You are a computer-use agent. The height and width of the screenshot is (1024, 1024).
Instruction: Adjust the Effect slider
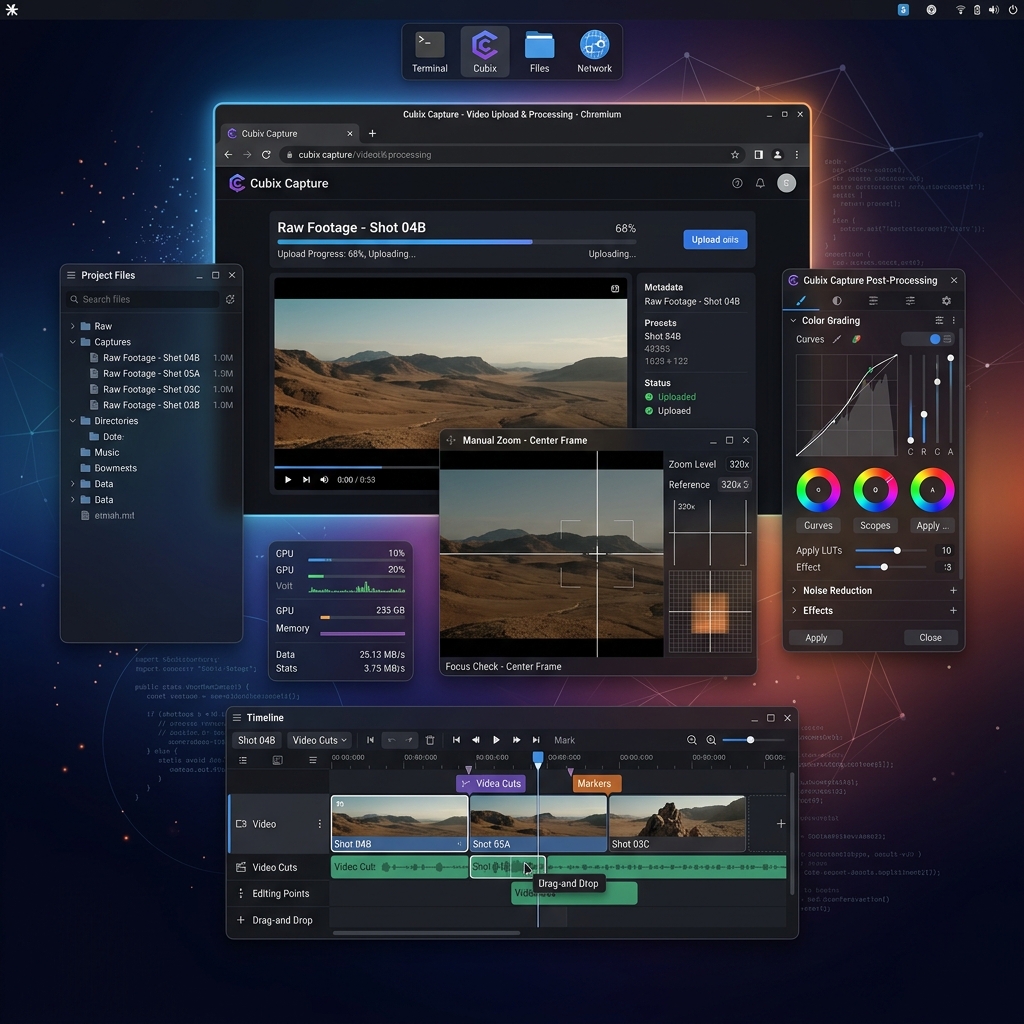[x=891, y=567]
